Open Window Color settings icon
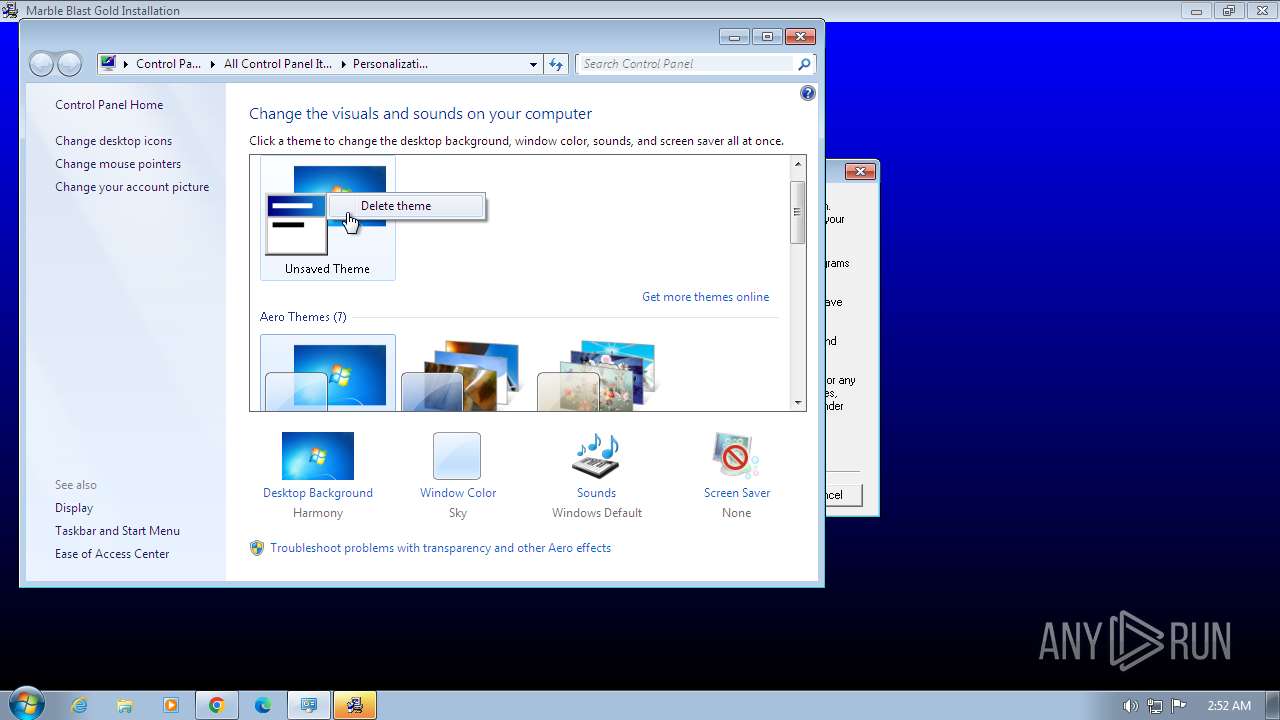Image resolution: width=1280 pixels, height=720 pixels. click(x=457, y=456)
